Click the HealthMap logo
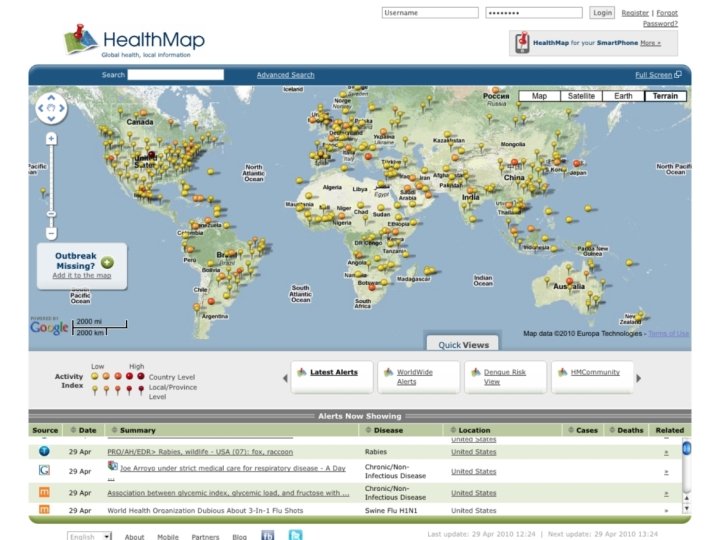Viewport: 720px width, 540px height. click(134, 41)
